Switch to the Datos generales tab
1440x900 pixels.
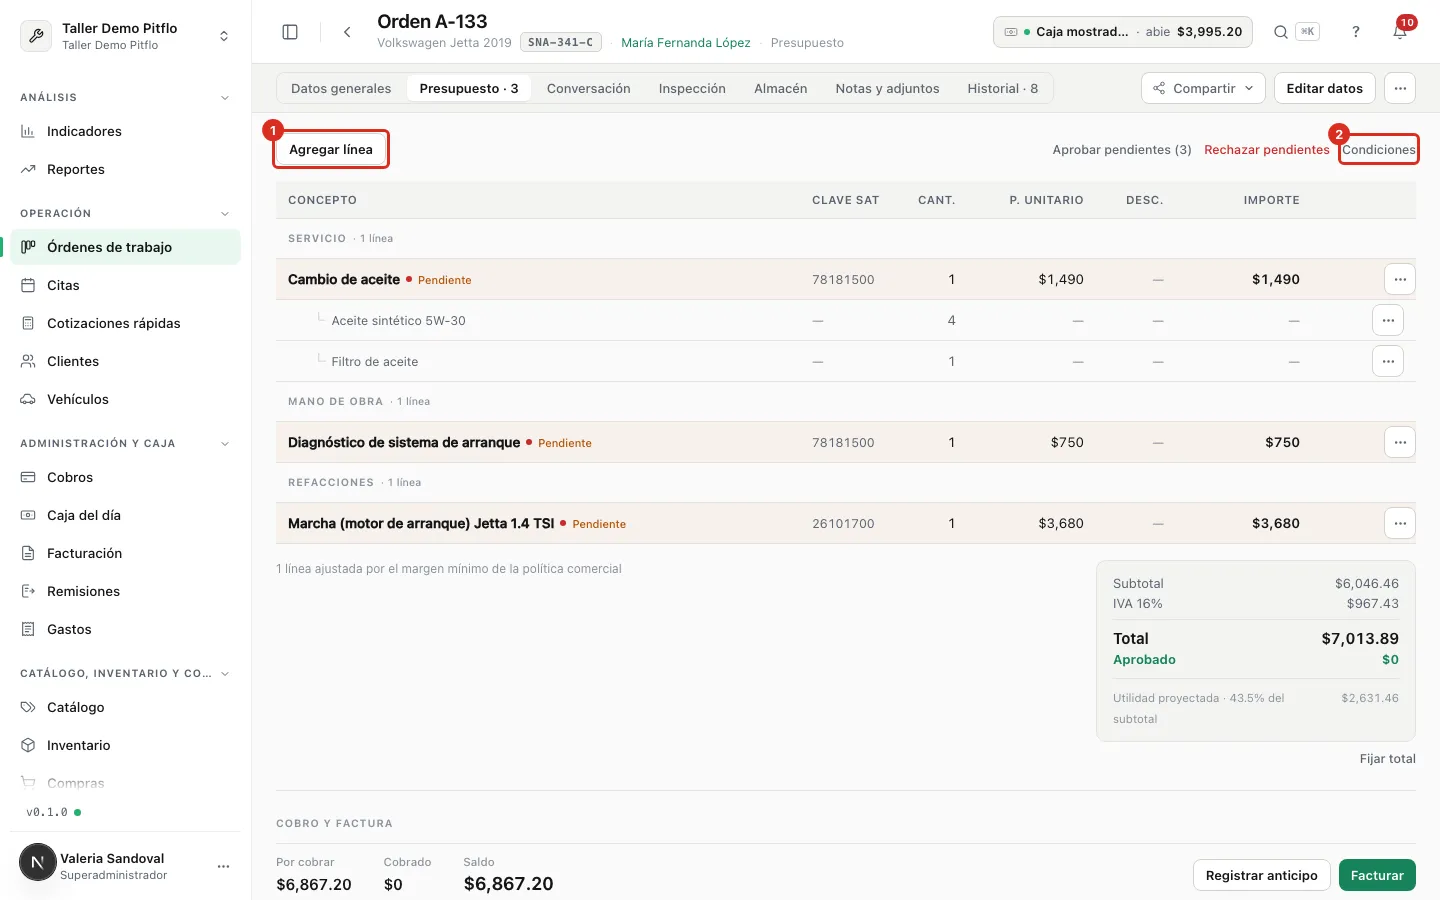coord(341,88)
